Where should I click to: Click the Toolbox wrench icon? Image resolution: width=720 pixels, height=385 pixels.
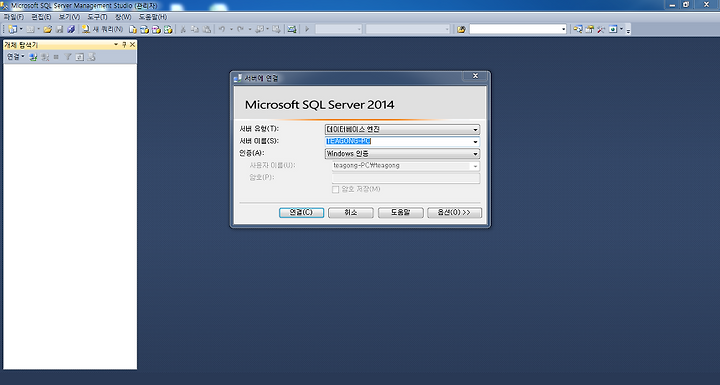point(601,29)
